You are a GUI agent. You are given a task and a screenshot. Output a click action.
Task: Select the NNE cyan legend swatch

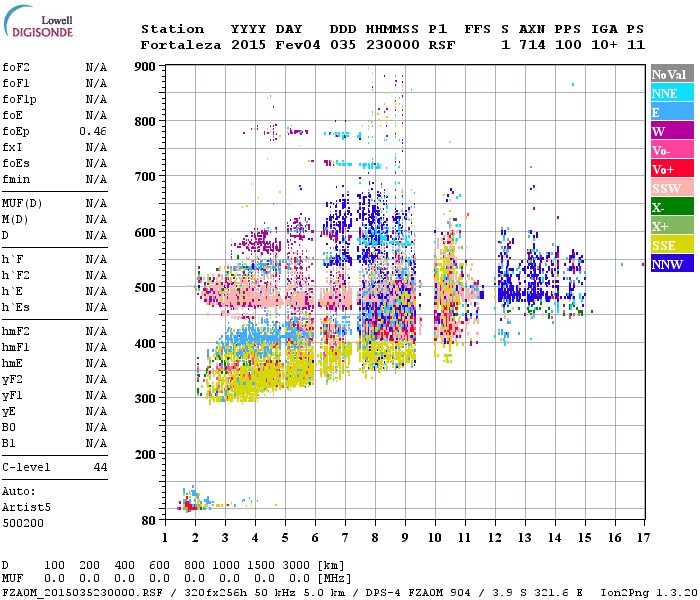click(672, 93)
